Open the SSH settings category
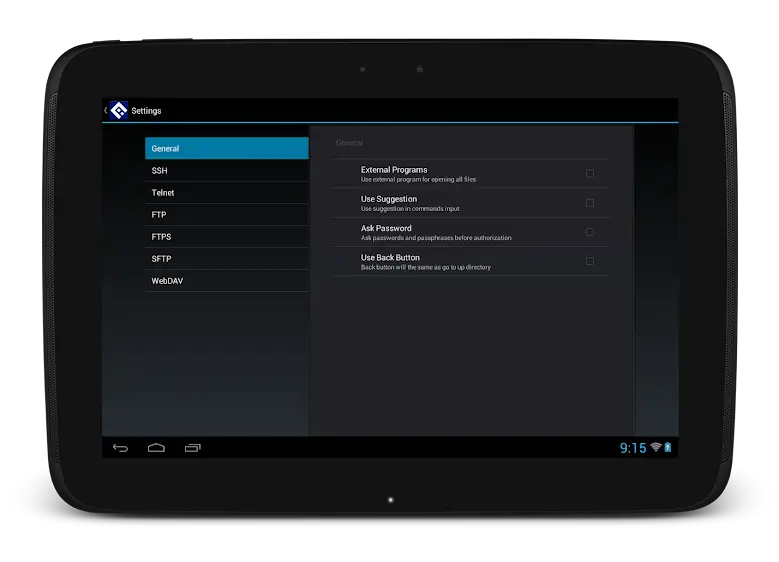This screenshot has width=779, height=562. (227, 170)
